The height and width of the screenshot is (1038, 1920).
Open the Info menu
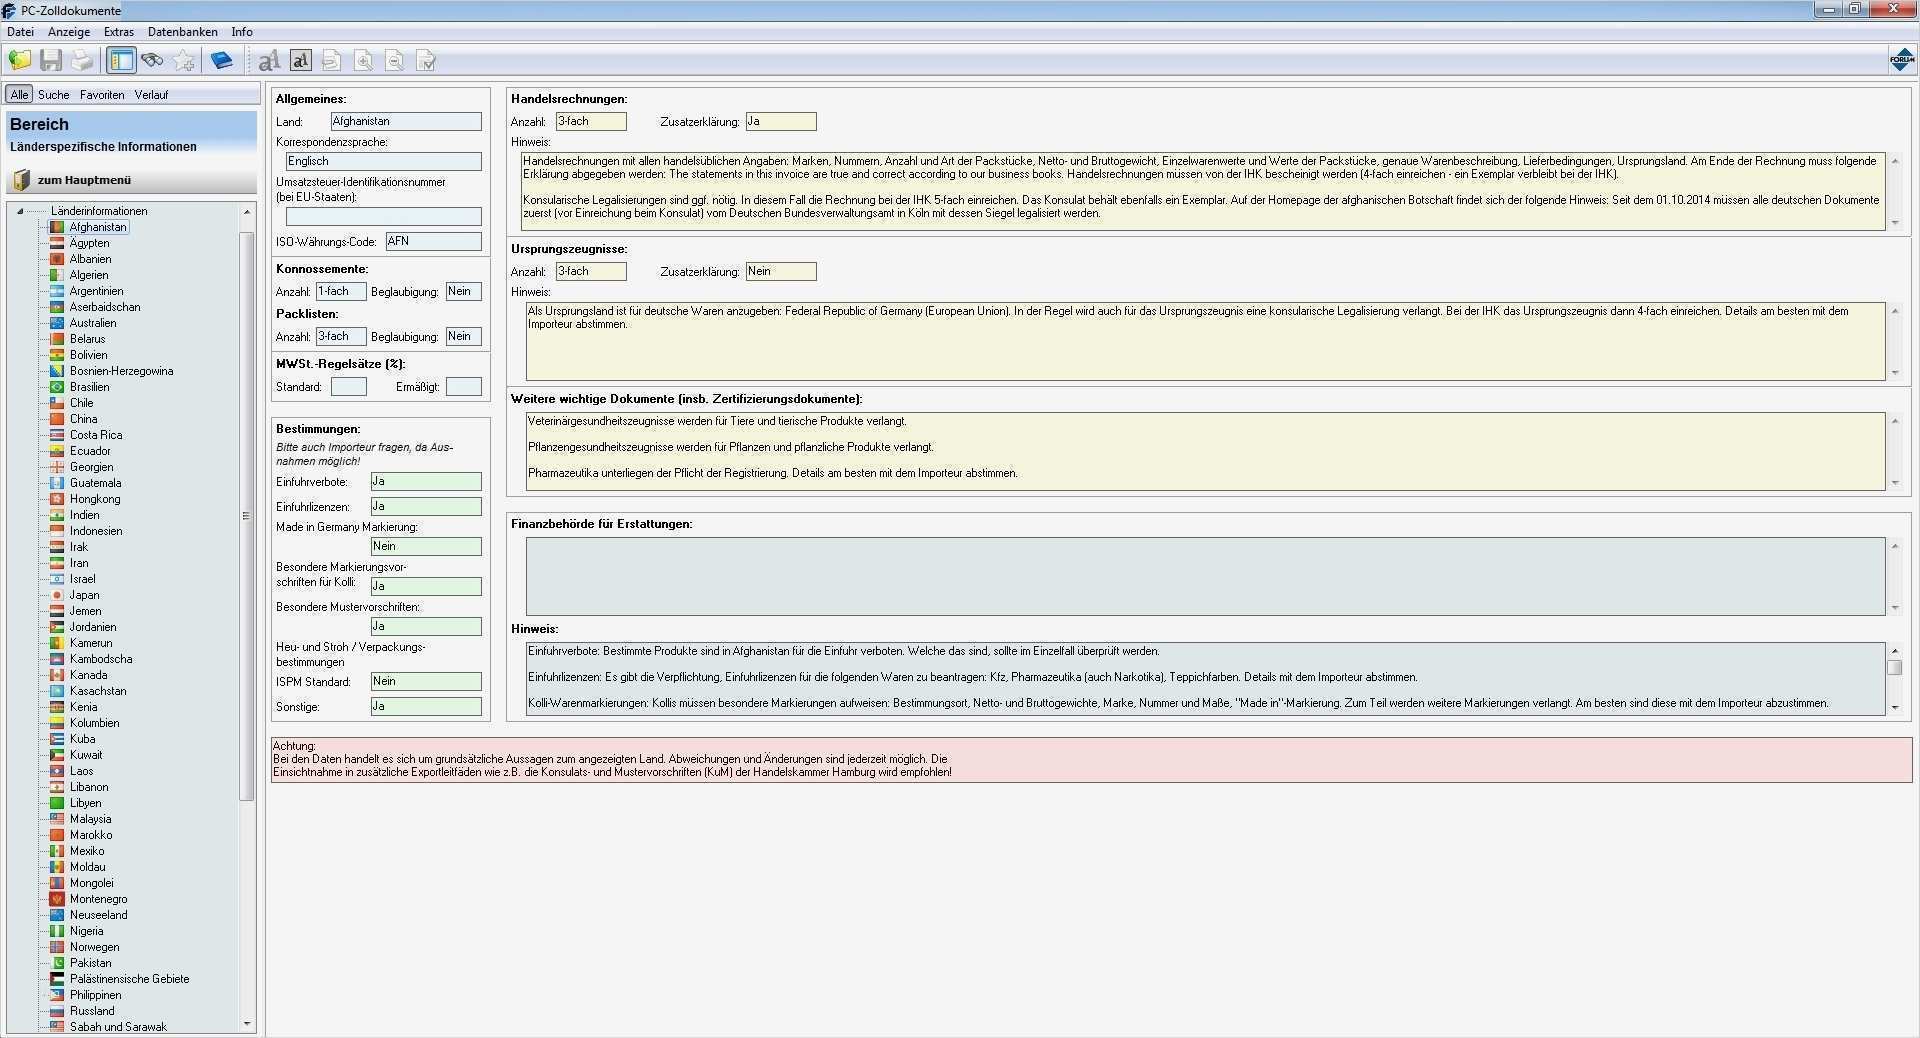[x=242, y=32]
